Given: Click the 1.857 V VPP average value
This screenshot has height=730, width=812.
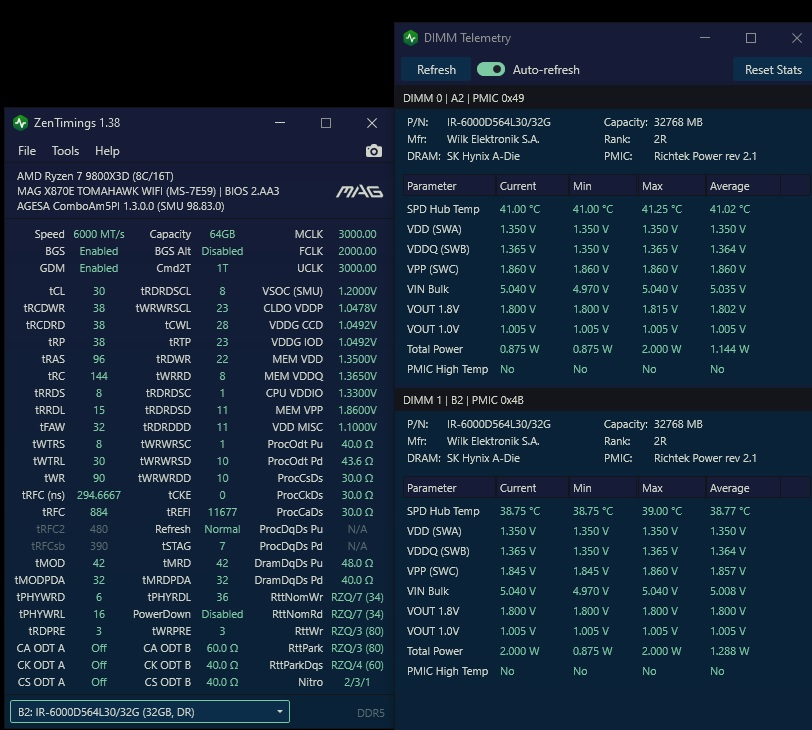Looking at the screenshot, I should pyautogui.click(x=728, y=571).
